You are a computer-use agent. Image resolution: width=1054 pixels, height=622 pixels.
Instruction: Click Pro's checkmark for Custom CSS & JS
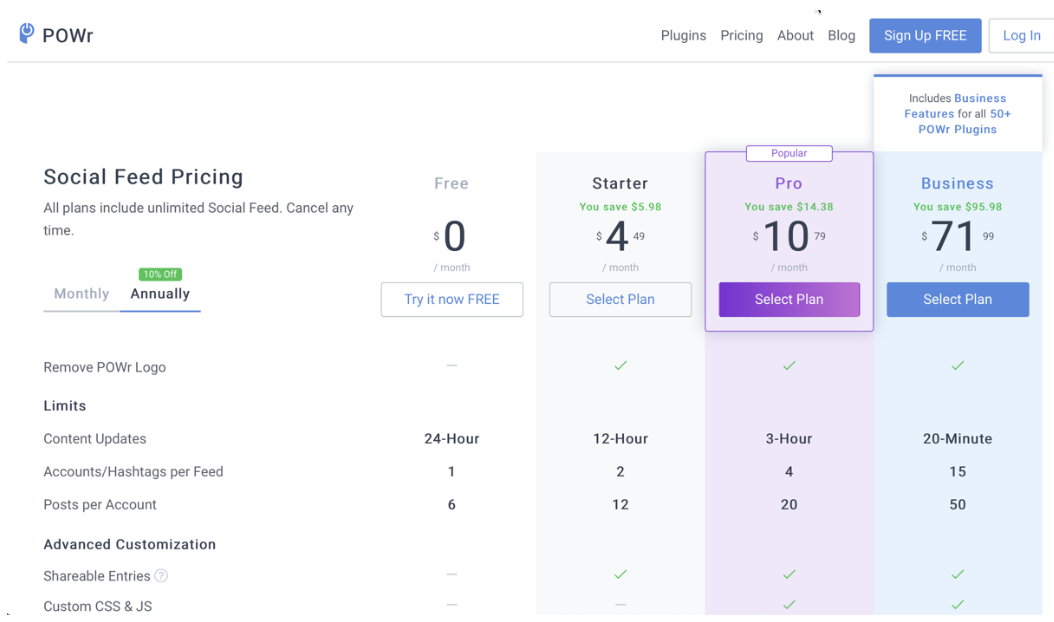tap(789, 606)
